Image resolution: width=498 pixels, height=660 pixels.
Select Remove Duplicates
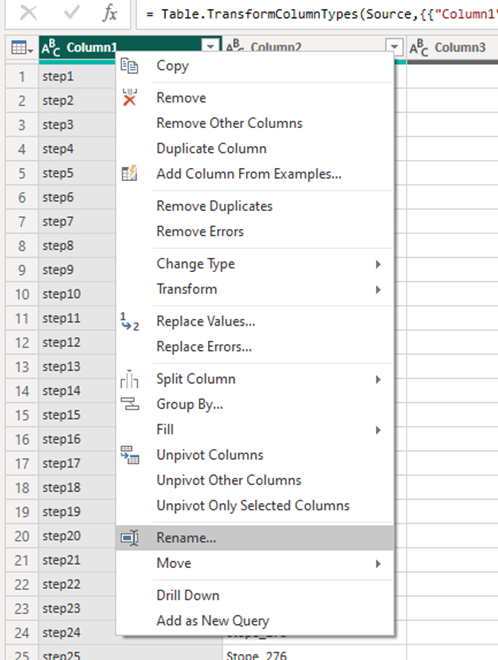tap(215, 206)
